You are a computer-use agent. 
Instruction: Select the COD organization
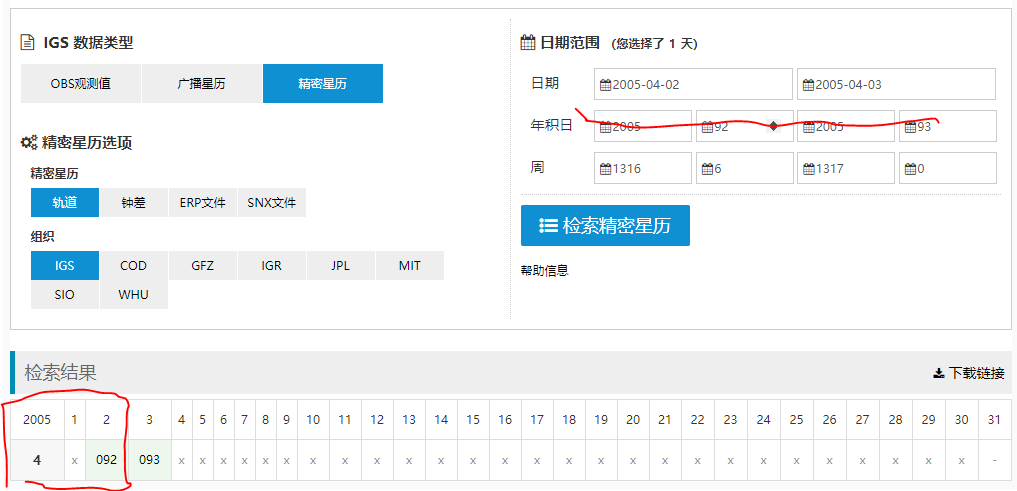[x=134, y=265]
